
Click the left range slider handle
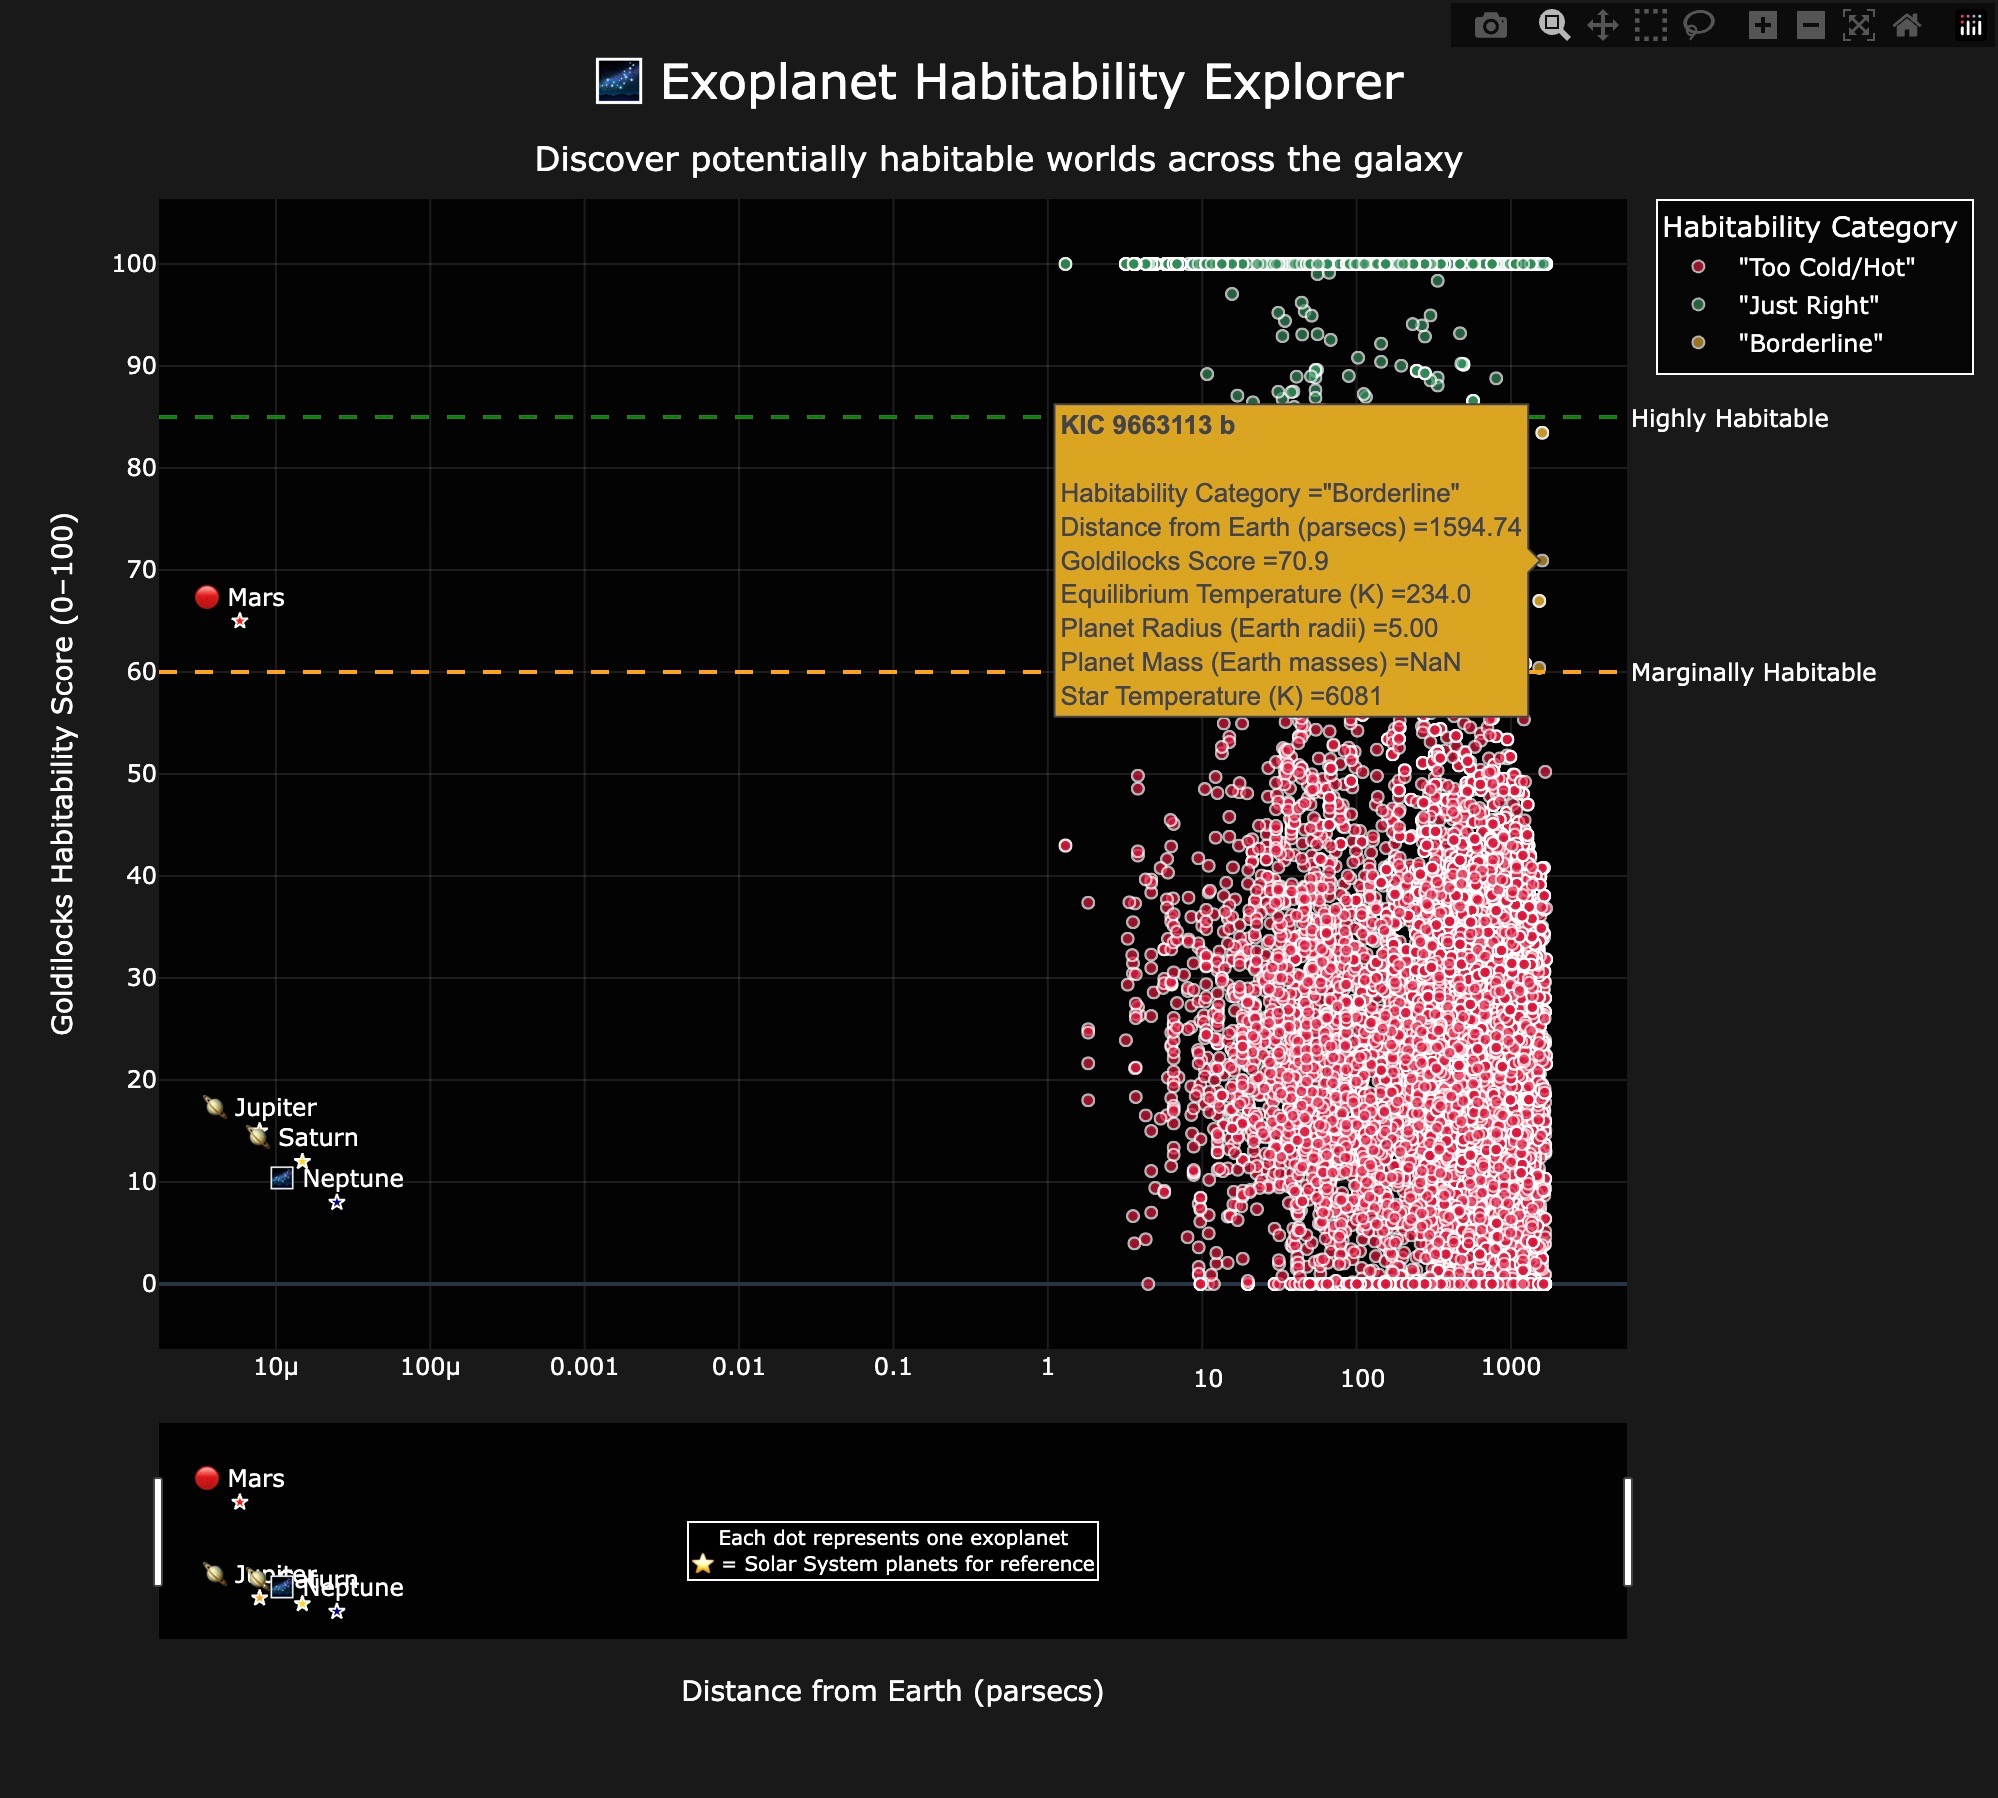click(158, 1531)
